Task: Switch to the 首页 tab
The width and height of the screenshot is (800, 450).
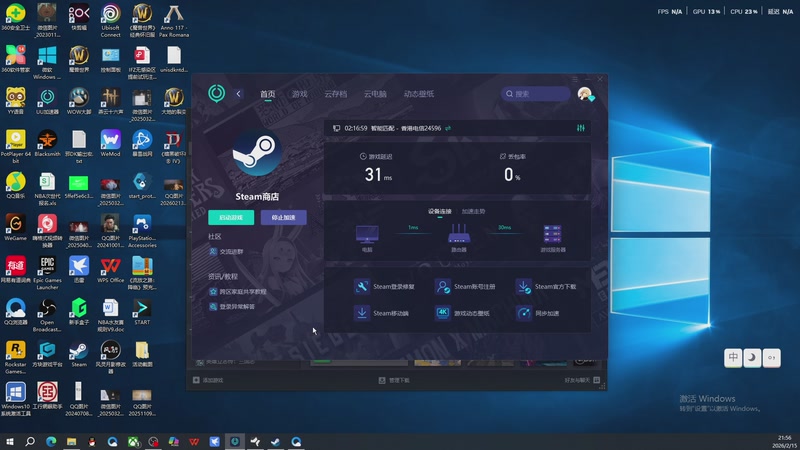Action: point(267,94)
